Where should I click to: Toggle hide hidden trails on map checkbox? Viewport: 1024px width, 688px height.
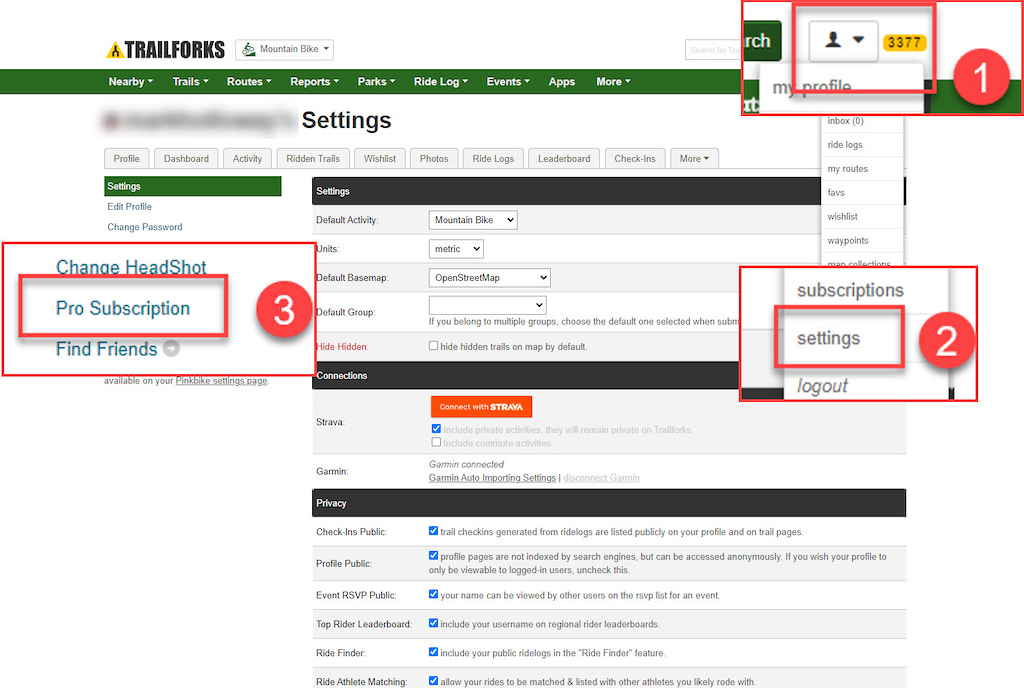coord(433,346)
